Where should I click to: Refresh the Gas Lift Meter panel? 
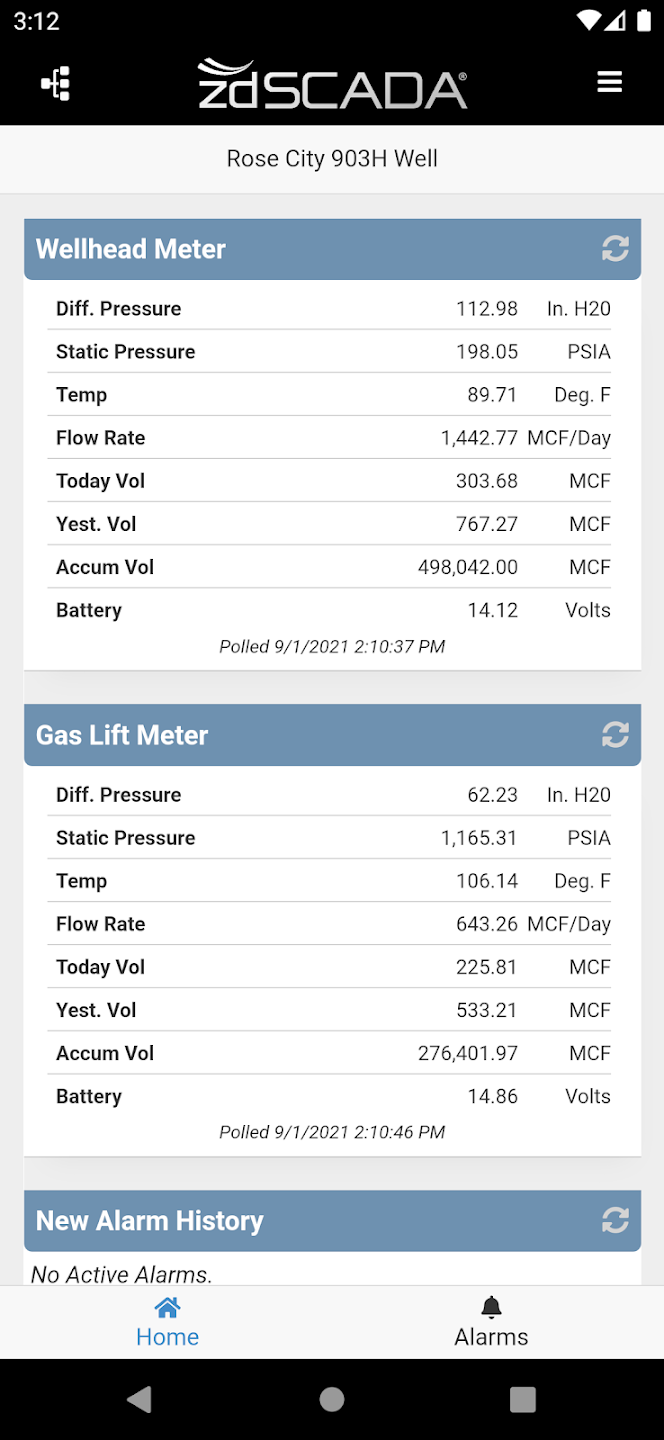(x=615, y=735)
